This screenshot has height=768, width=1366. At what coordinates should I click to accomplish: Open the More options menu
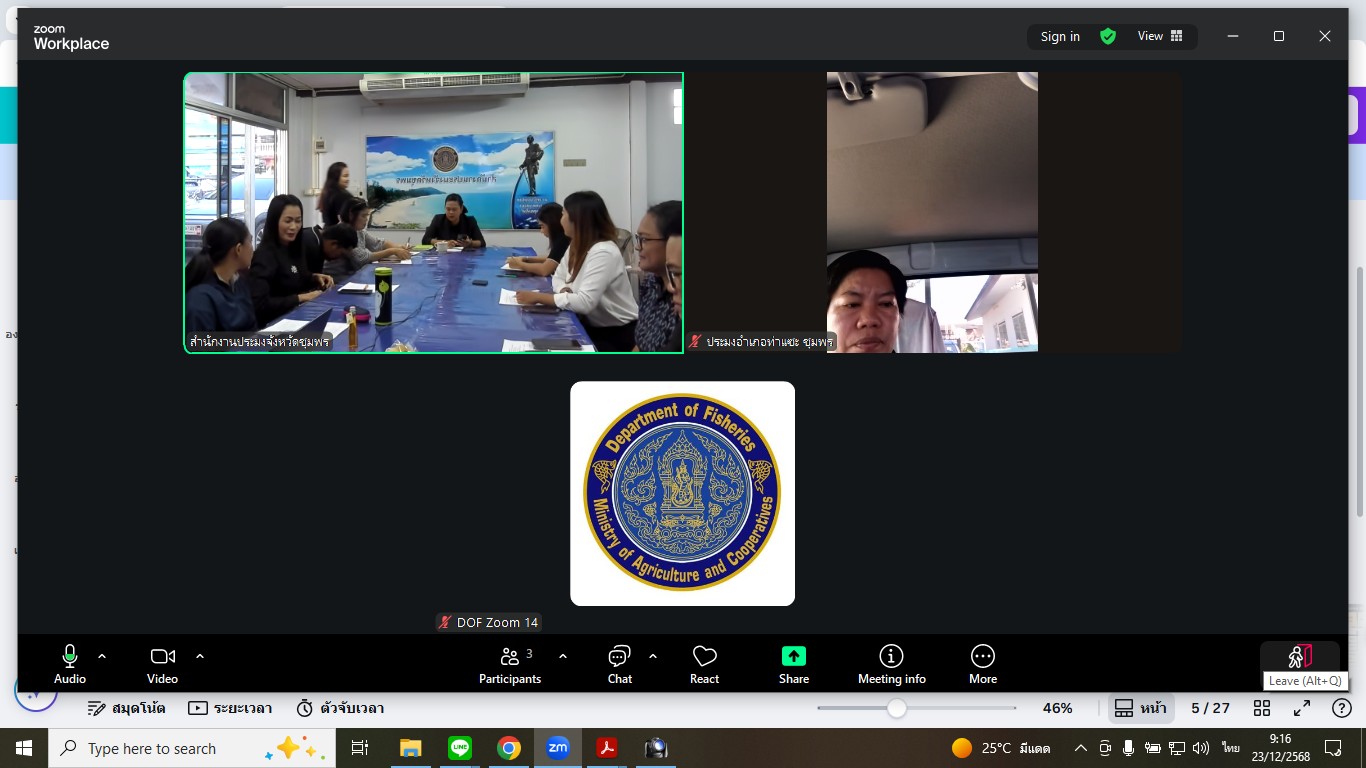982,664
